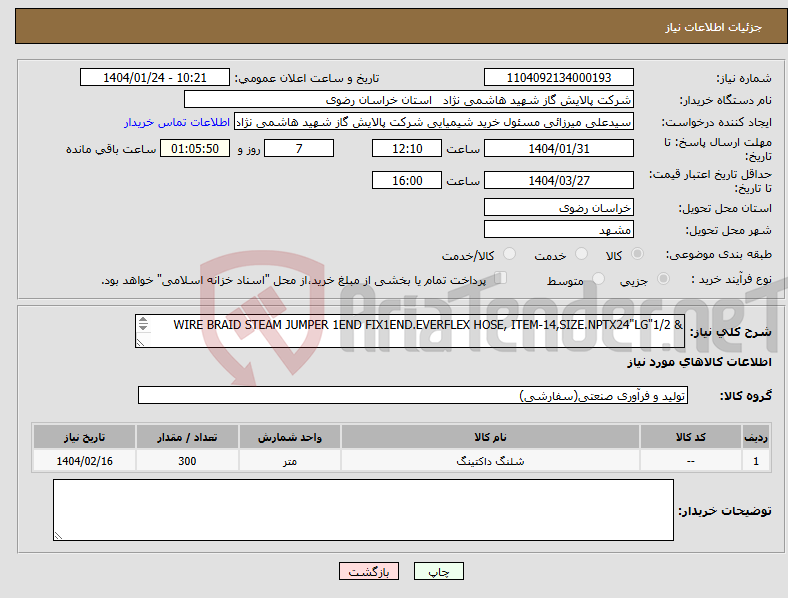
Task: Click the توضیحات خریدار buyer notes textarea
Action: pyautogui.click(x=363, y=510)
